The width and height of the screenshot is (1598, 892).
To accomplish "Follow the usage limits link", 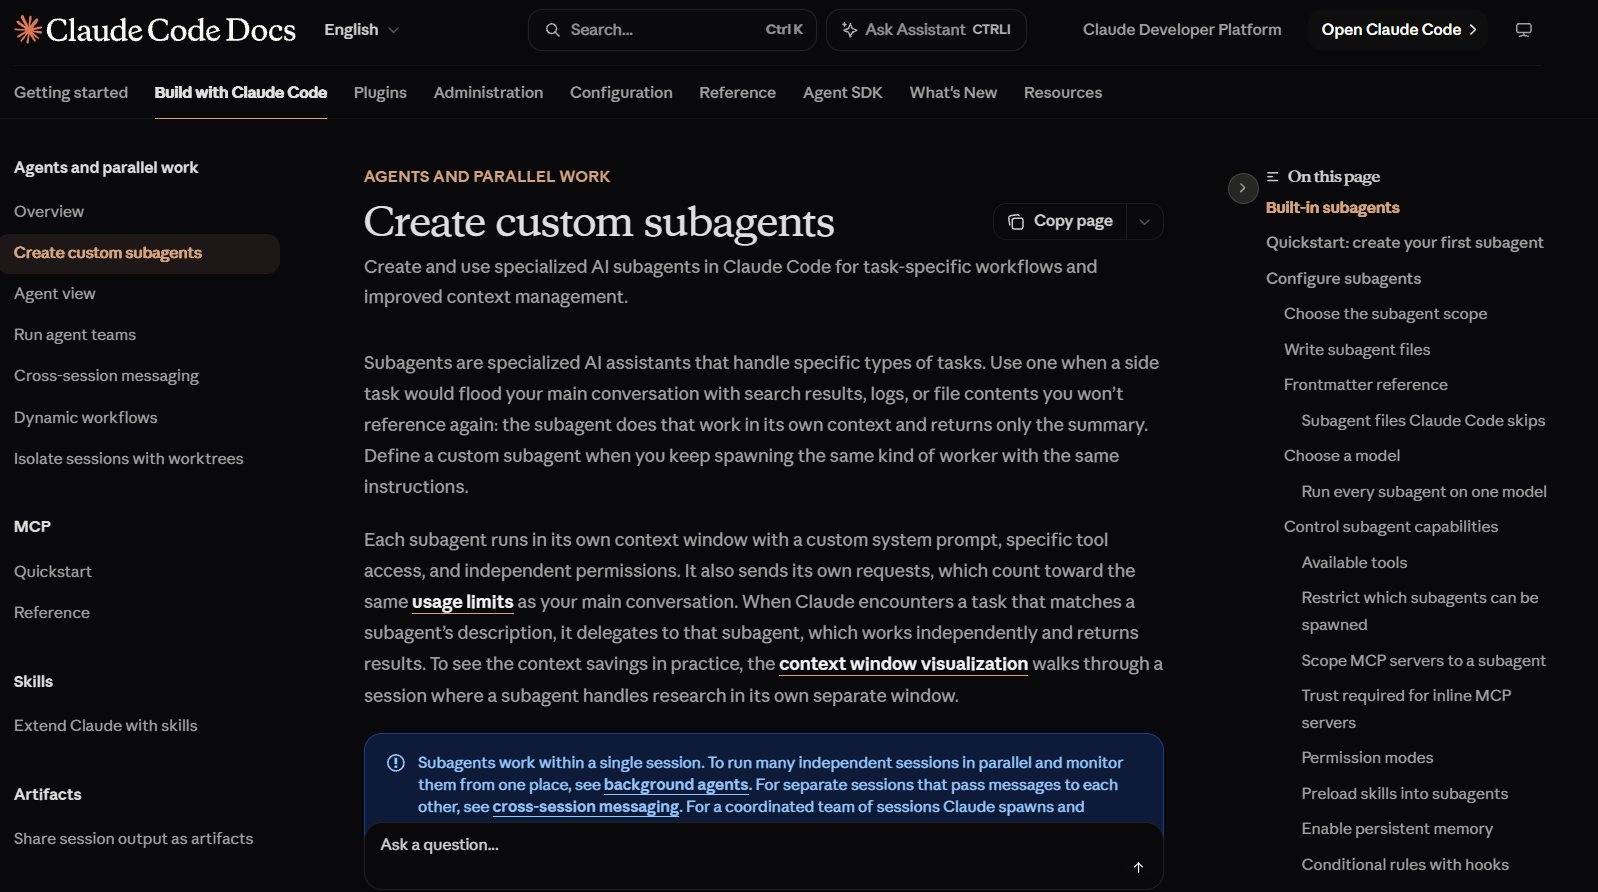I will 462,602.
